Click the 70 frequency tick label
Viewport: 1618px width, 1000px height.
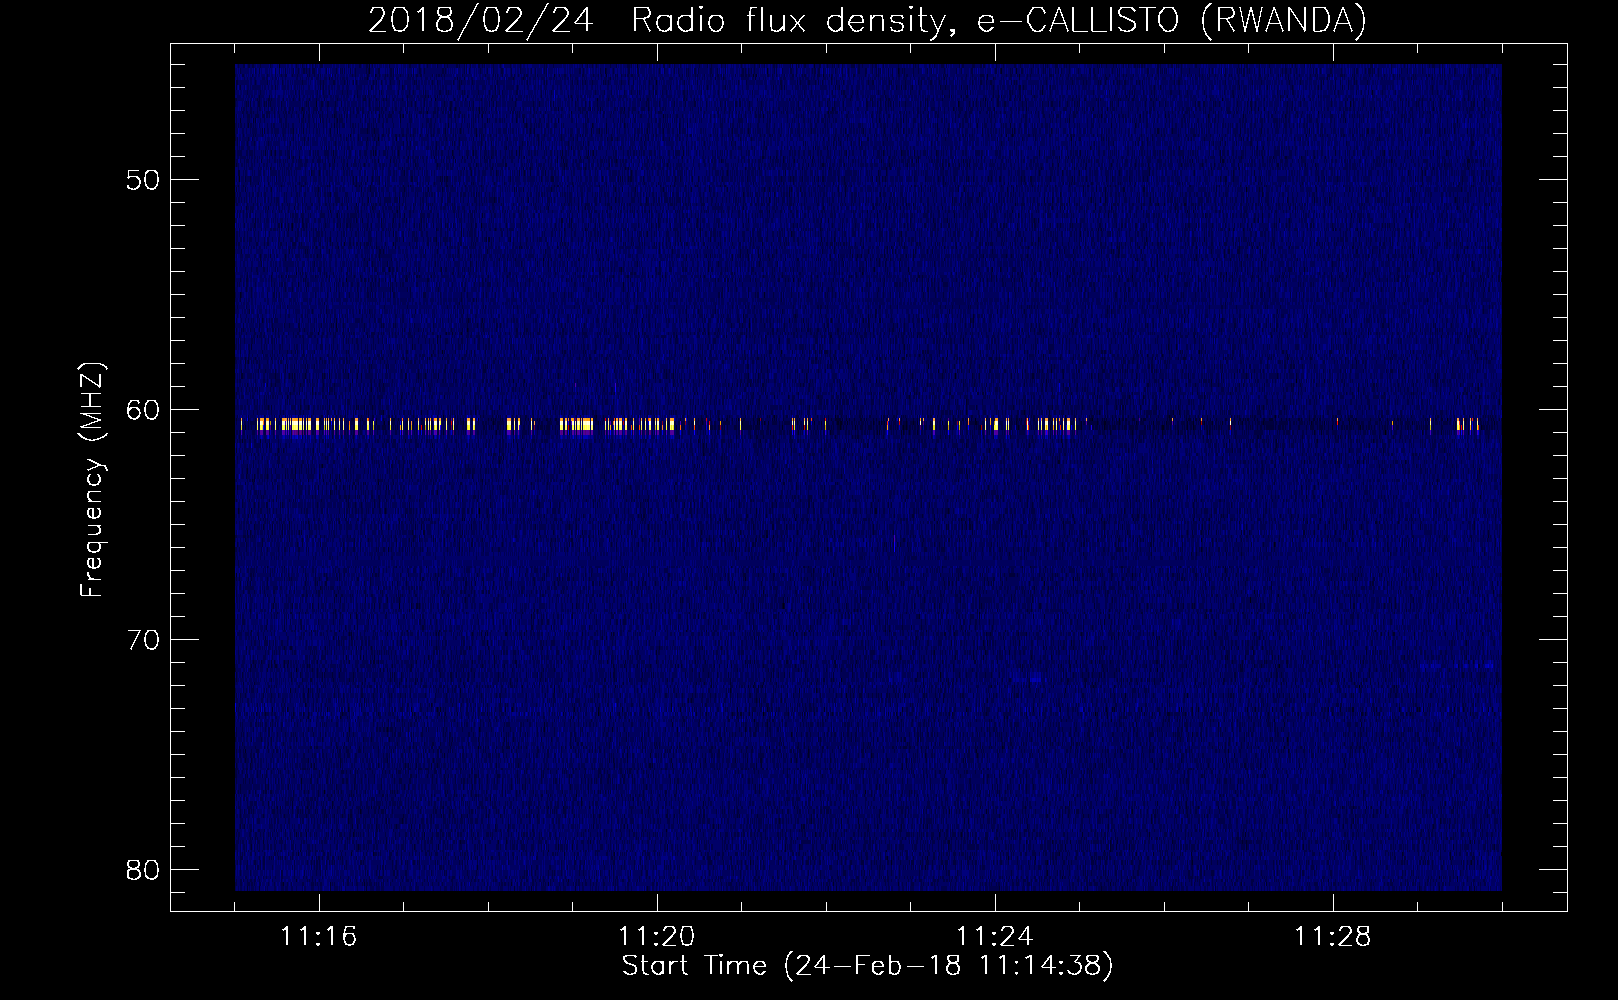click(143, 640)
